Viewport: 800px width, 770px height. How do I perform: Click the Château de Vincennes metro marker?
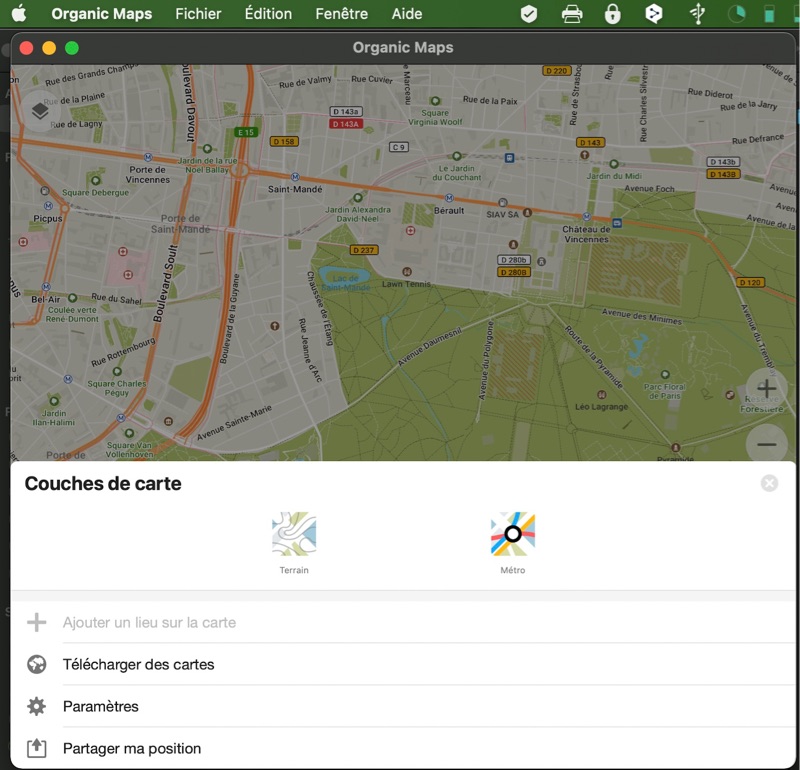pos(587,216)
